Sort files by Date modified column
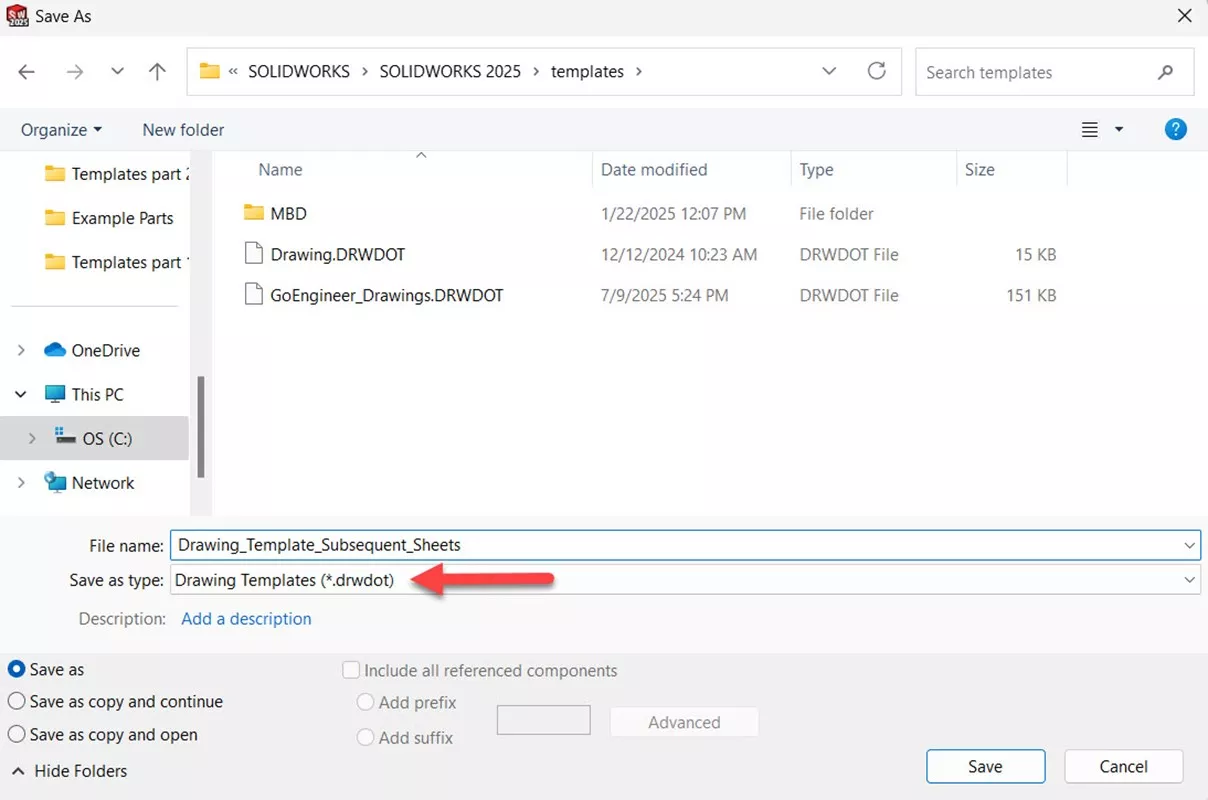 click(x=654, y=170)
